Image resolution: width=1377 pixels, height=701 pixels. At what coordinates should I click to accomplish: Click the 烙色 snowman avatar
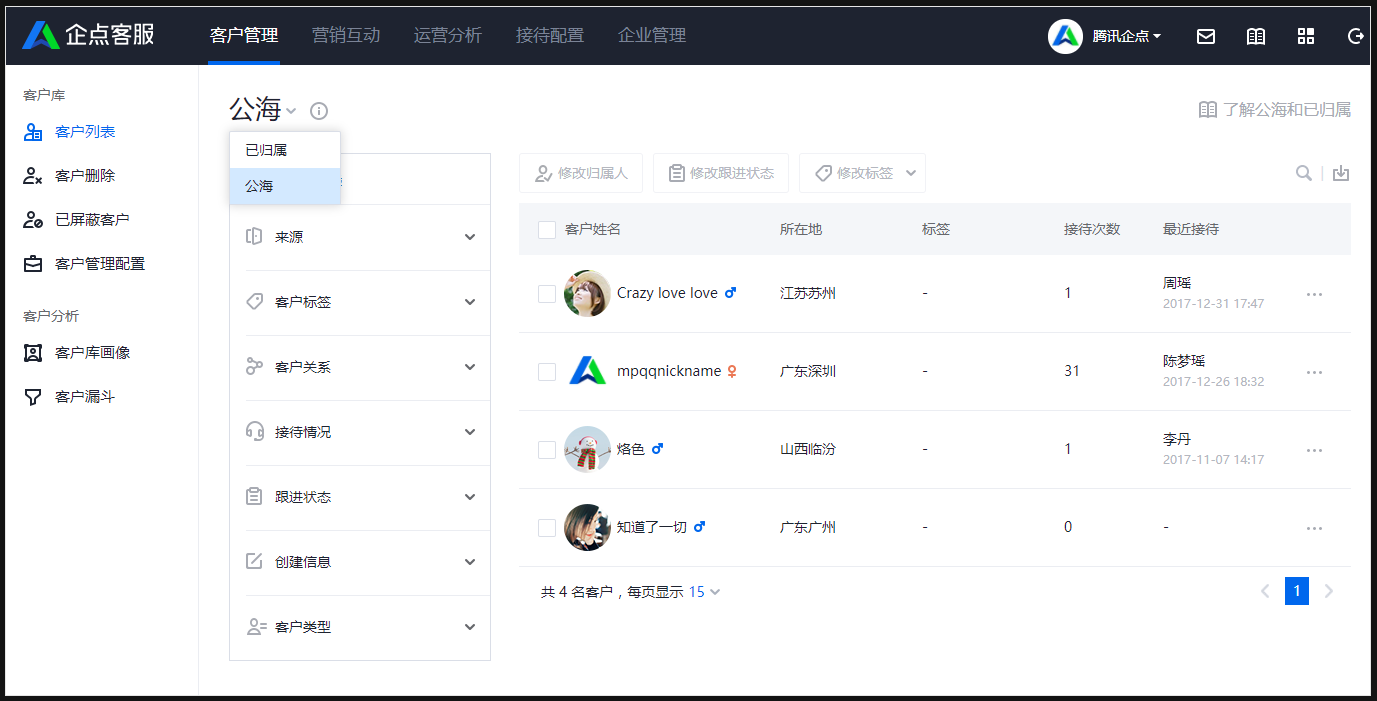[587, 449]
